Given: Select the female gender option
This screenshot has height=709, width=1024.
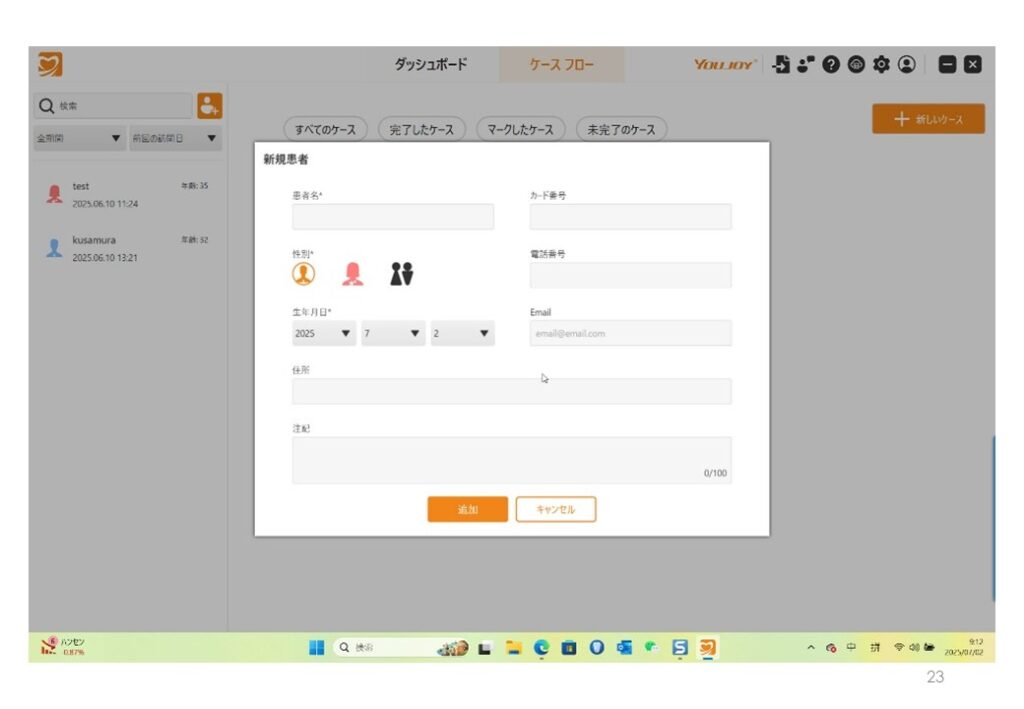Looking at the screenshot, I should (352, 273).
